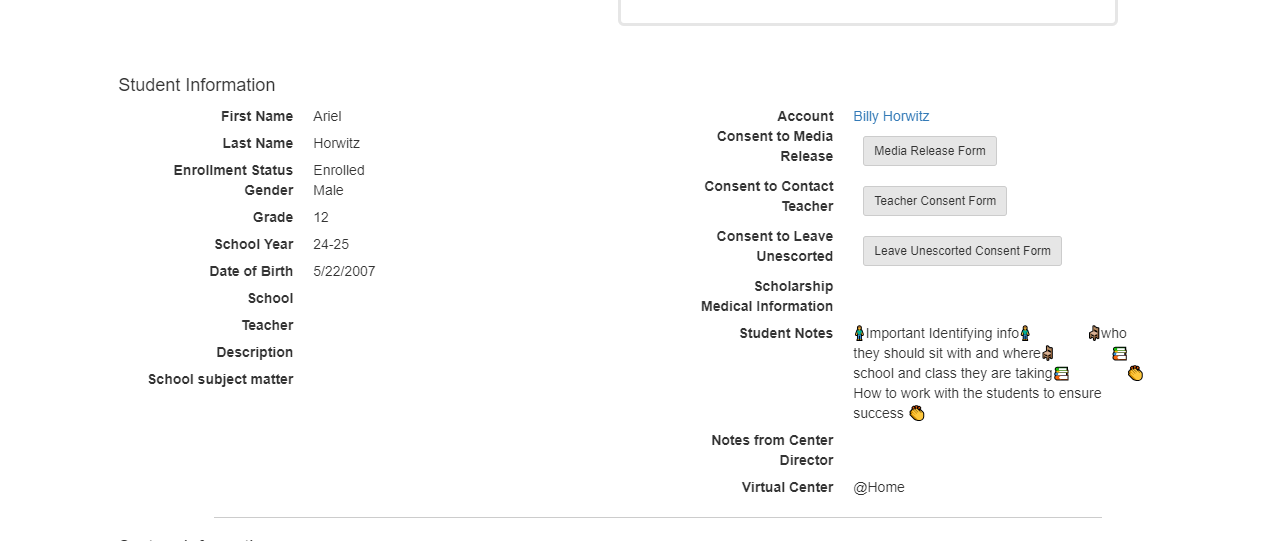This screenshot has height=541, width=1278.
Task: Click the date of birth 5/22/2007
Action: (x=344, y=271)
